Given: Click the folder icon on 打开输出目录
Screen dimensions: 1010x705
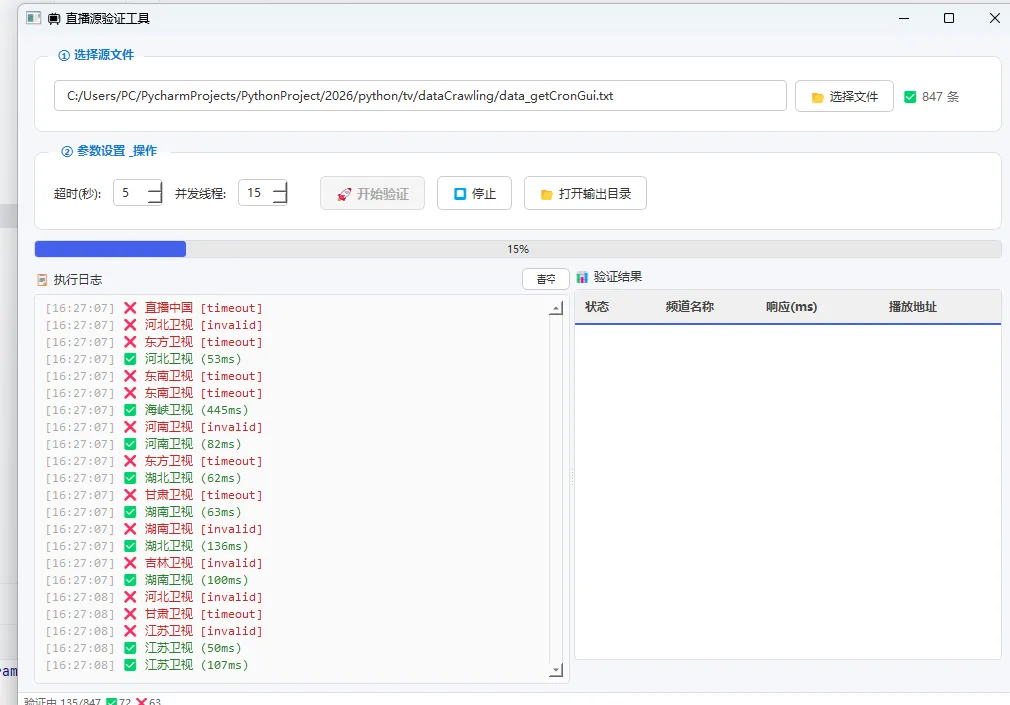Looking at the screenshot, I should 546,194.
